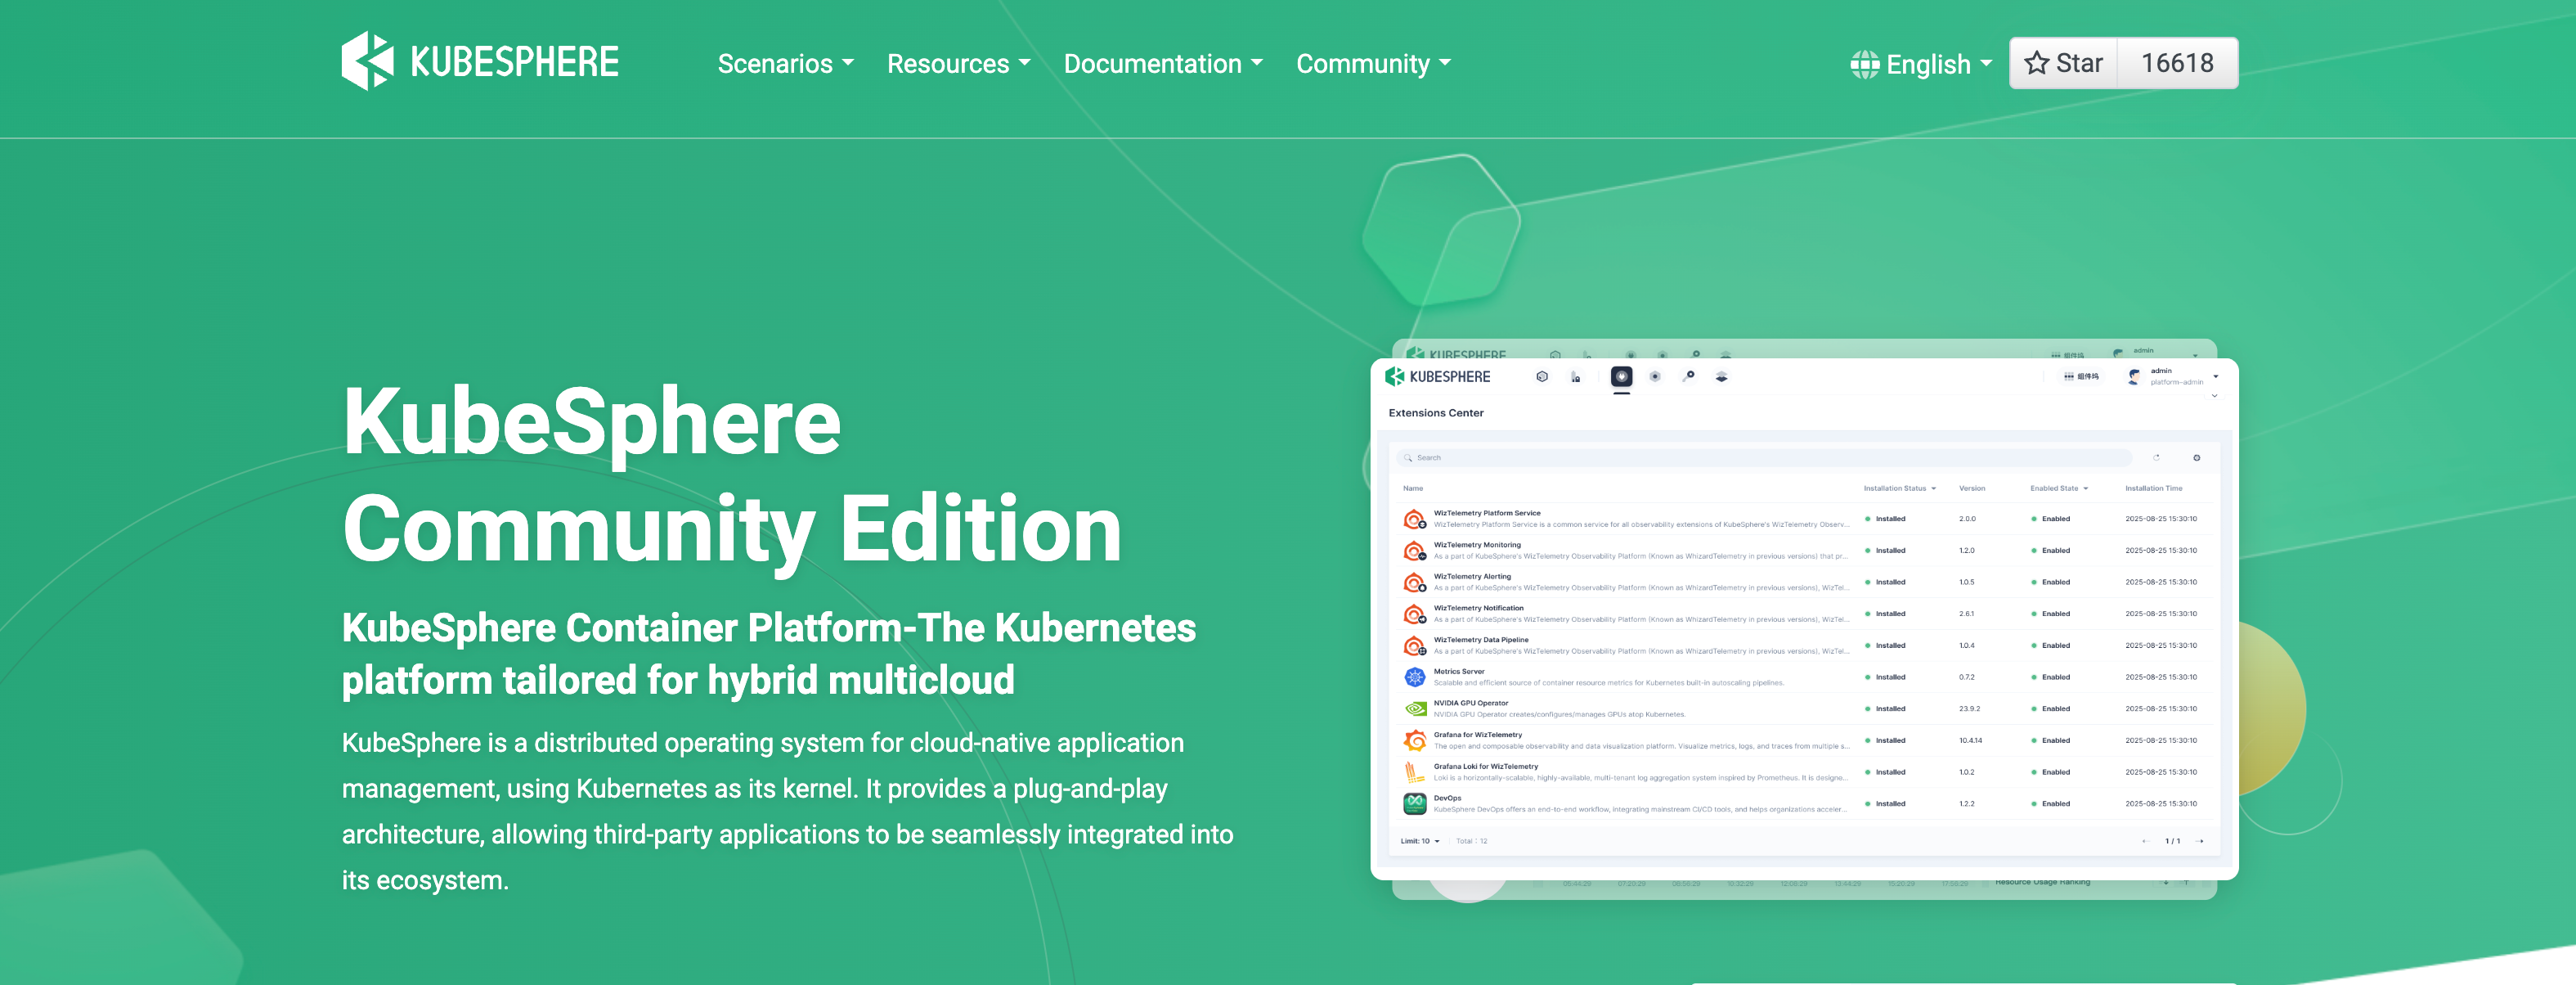Click the 1 / 1 page indicator
The height and width of the screenshot is (985, 2576).
2172,841
